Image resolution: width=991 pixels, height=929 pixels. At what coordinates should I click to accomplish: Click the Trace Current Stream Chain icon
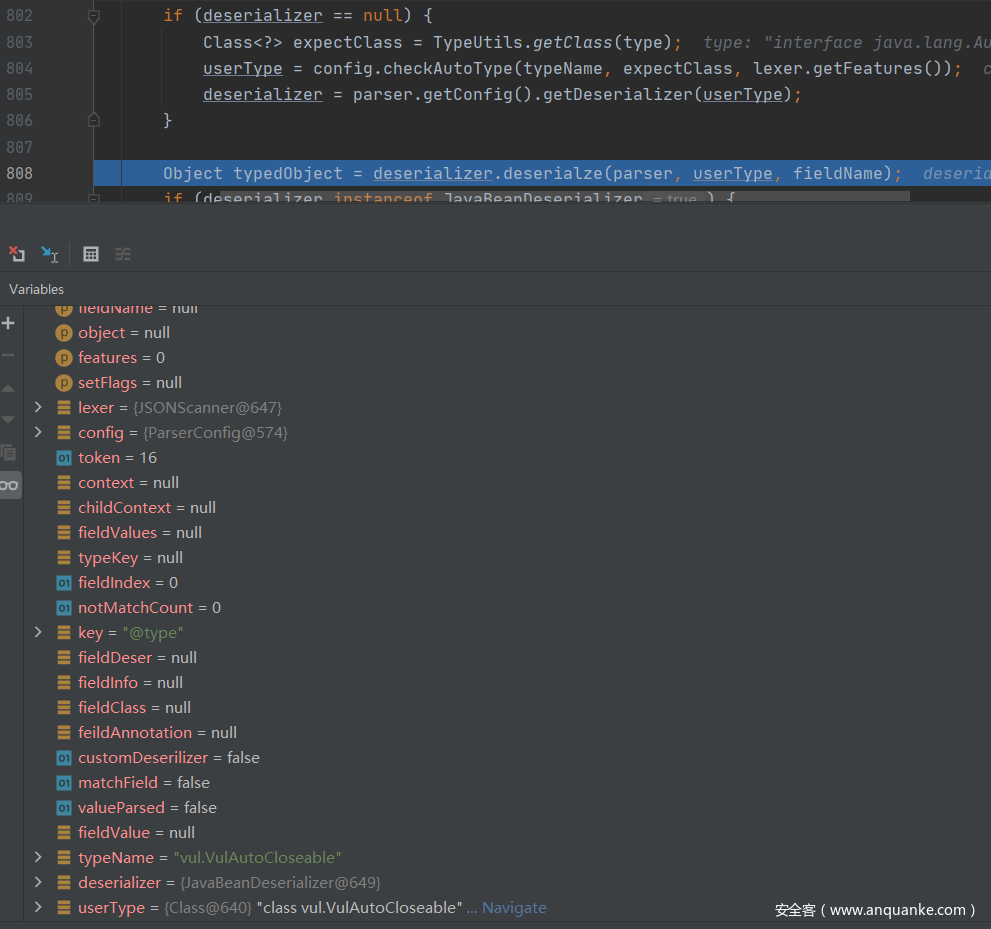123,254
